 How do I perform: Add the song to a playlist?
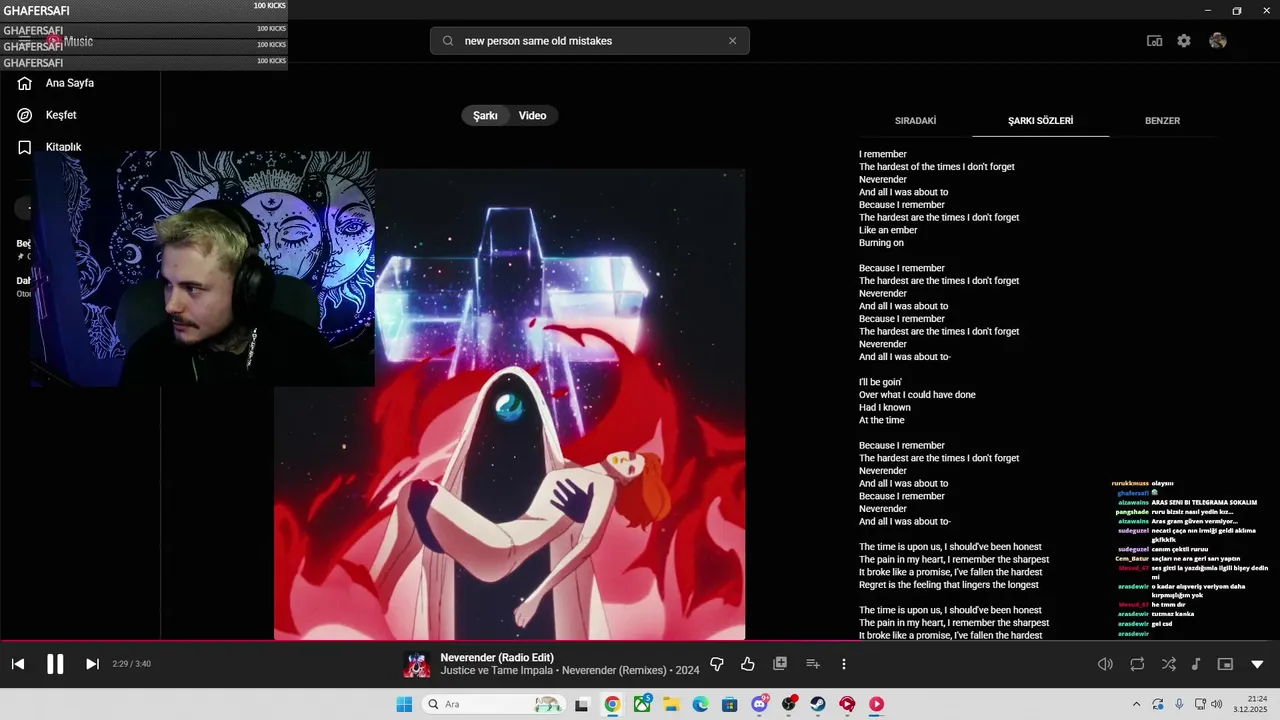[x=813, y=664]
